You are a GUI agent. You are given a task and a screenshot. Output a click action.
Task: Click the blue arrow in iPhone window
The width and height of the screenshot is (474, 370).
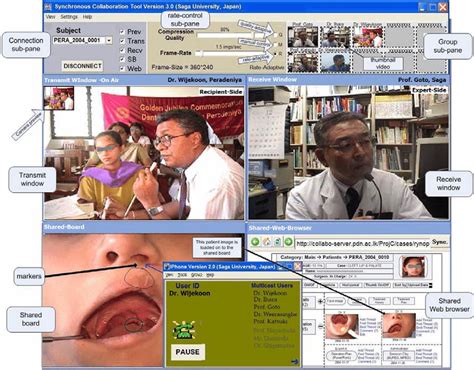click(x=295, y=361)
